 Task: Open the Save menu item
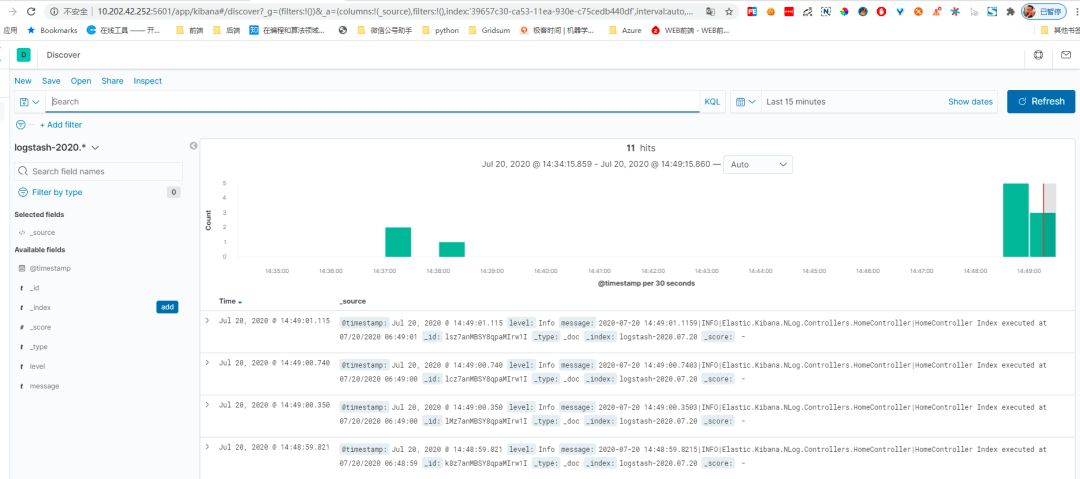pyautogui.click(x=51, y=81)
